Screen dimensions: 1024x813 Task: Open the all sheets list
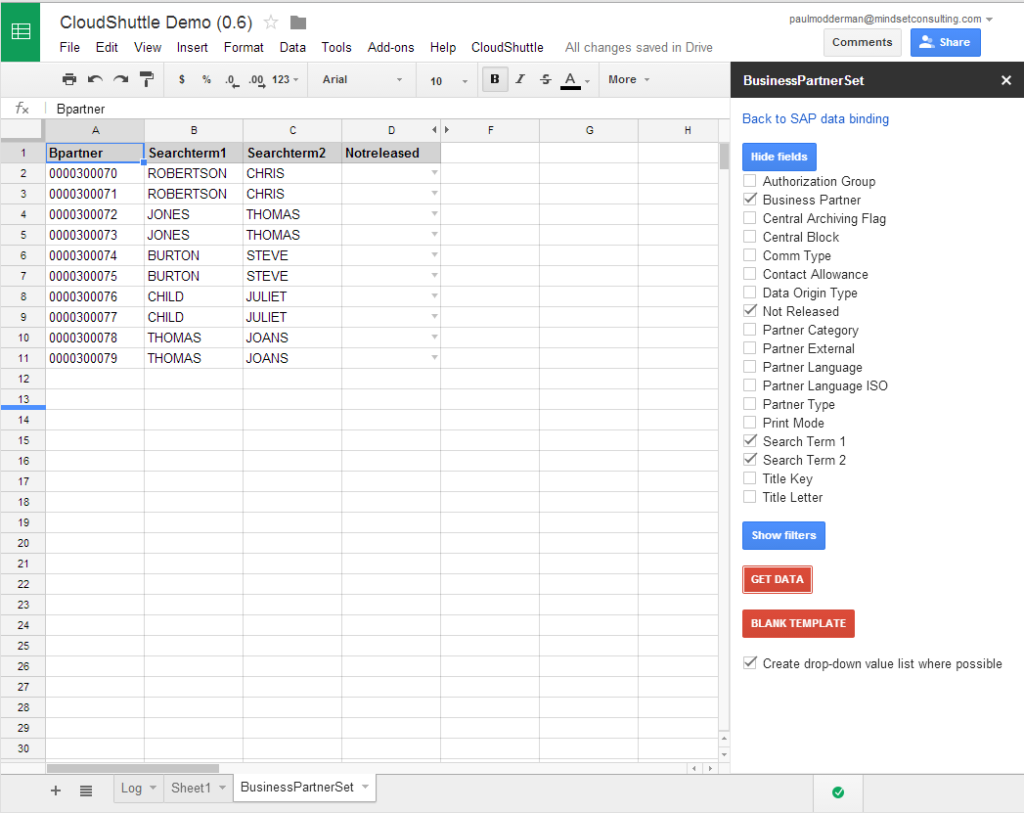click(86, 791)
